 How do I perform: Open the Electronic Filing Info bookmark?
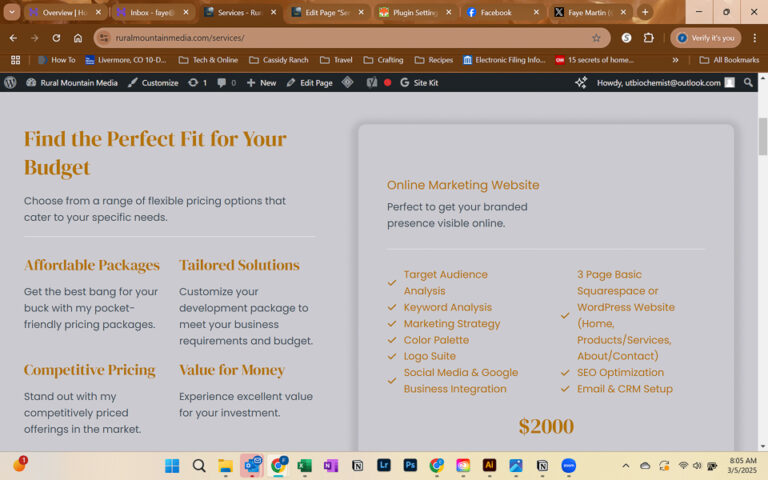[504, 60]
